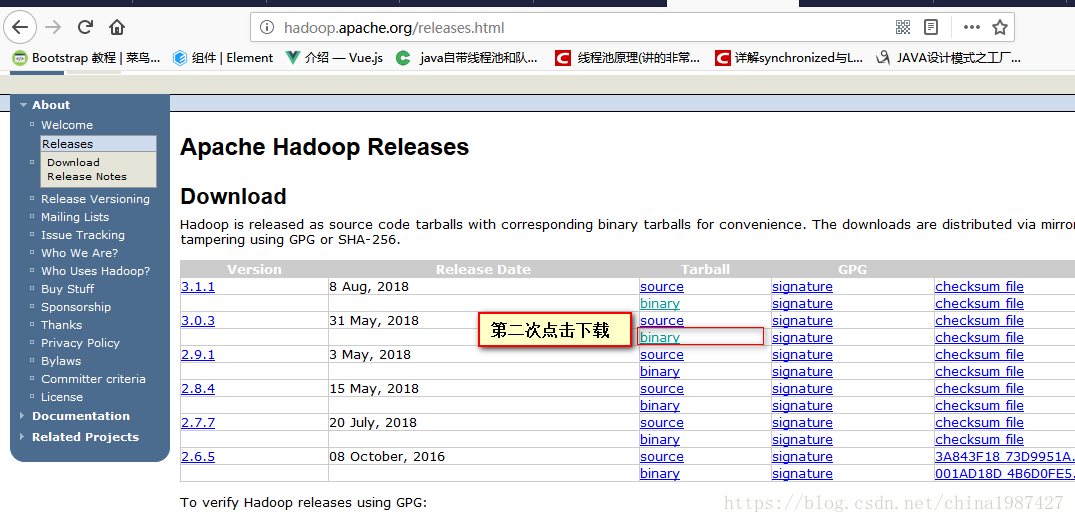Open License in sidebar
Image resolution: width=1075 pixels, height=523 pixels.
coord(62,397)
